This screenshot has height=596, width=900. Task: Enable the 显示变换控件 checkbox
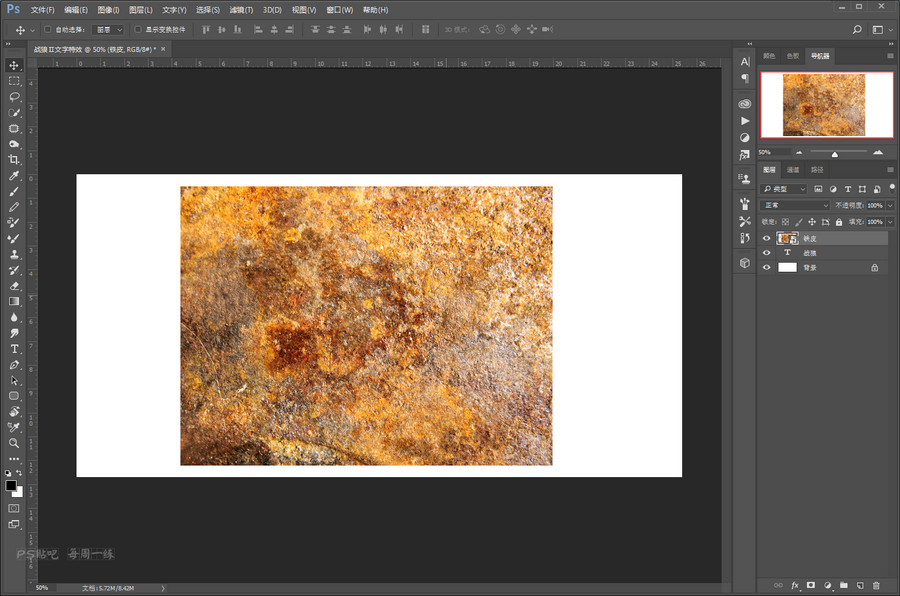pos(138,30)
